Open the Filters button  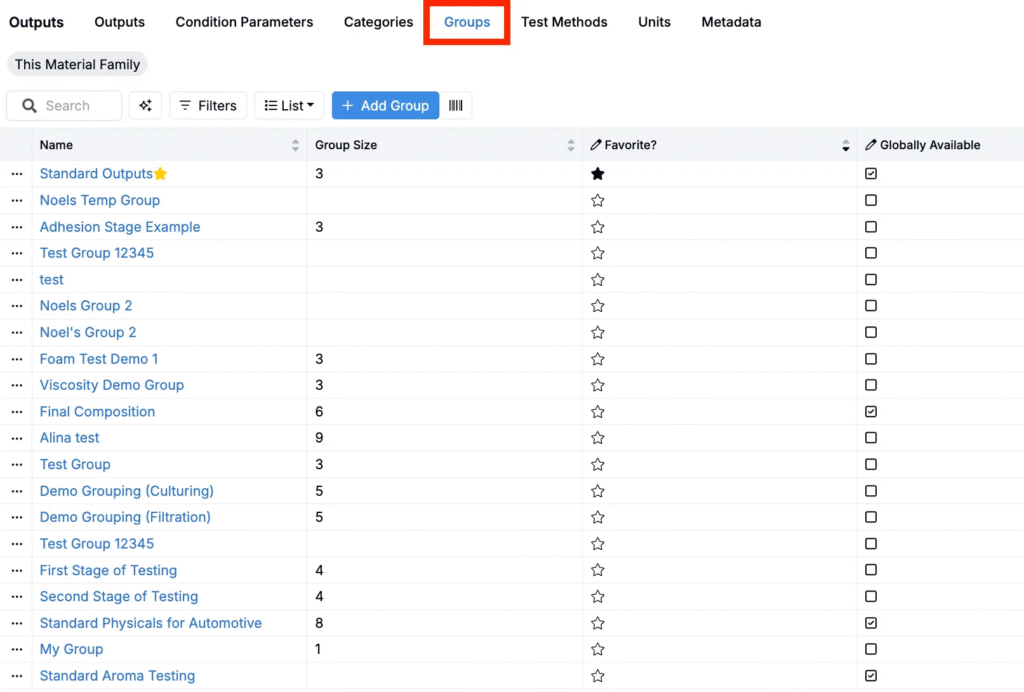click(x=208, y=105)
